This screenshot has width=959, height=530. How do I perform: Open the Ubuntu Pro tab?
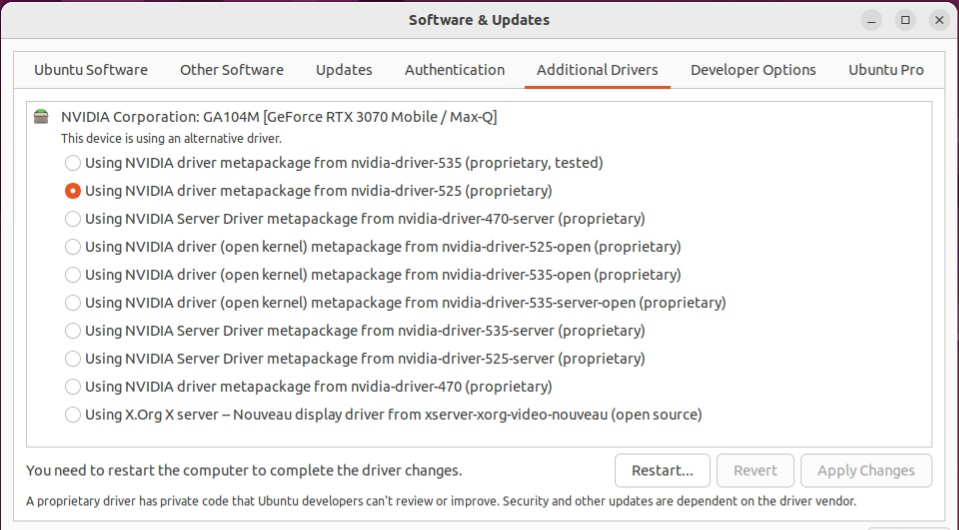pyautogui.click(x=886, y=70)
